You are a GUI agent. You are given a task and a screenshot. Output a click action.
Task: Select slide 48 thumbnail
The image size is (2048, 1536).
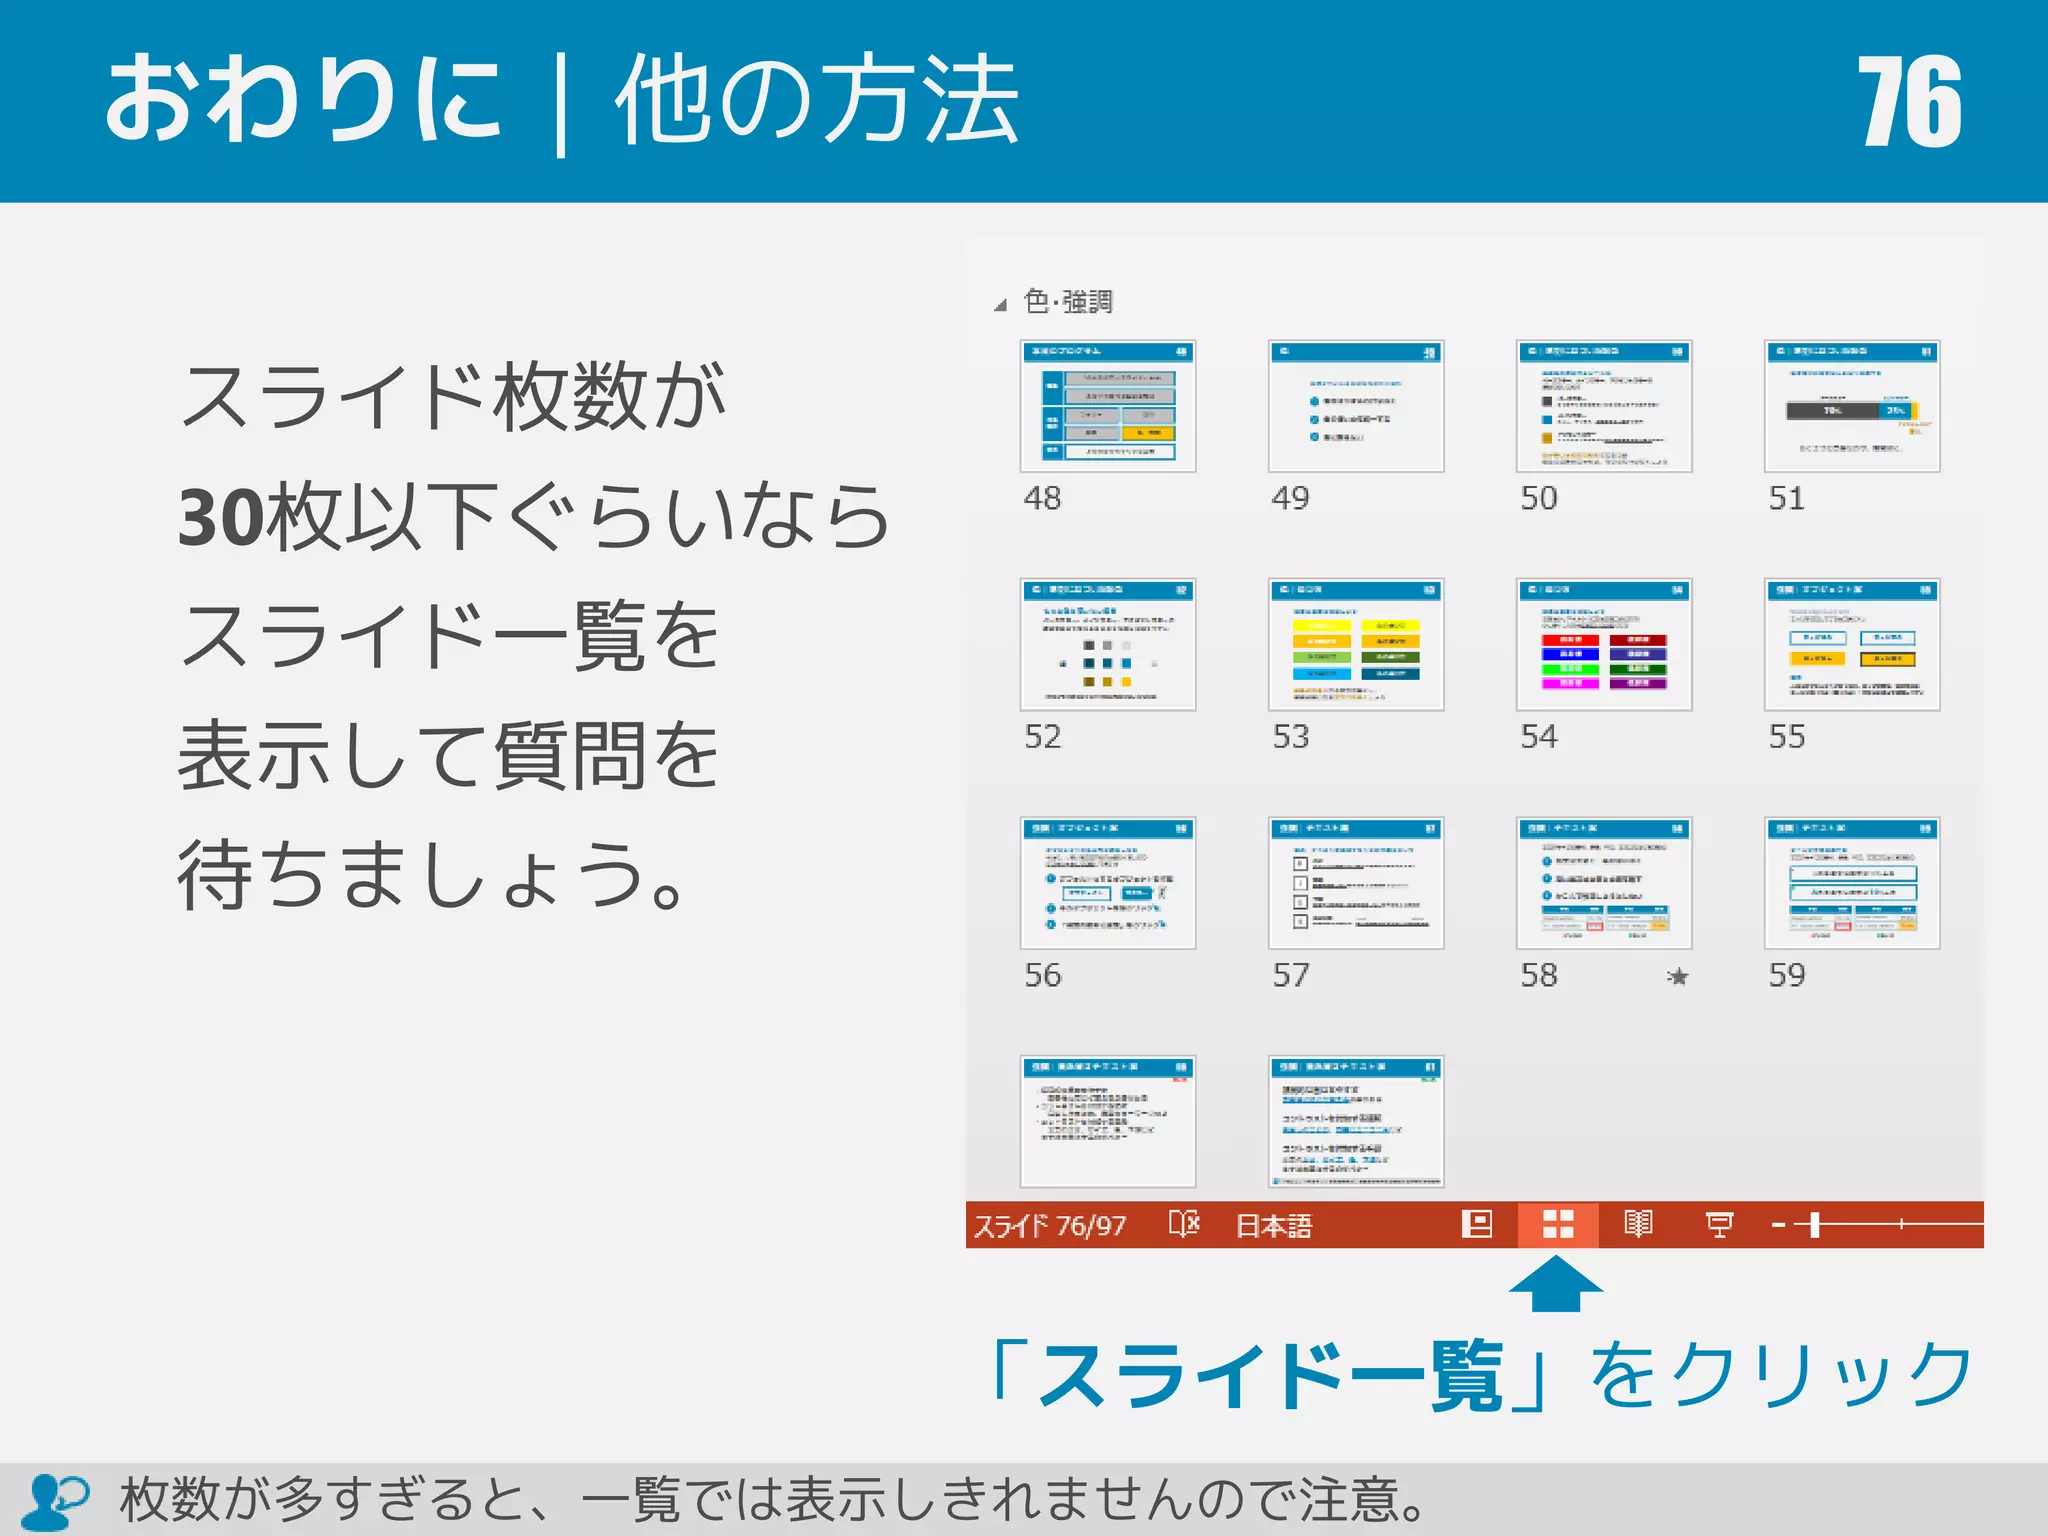pos(1107,406)
